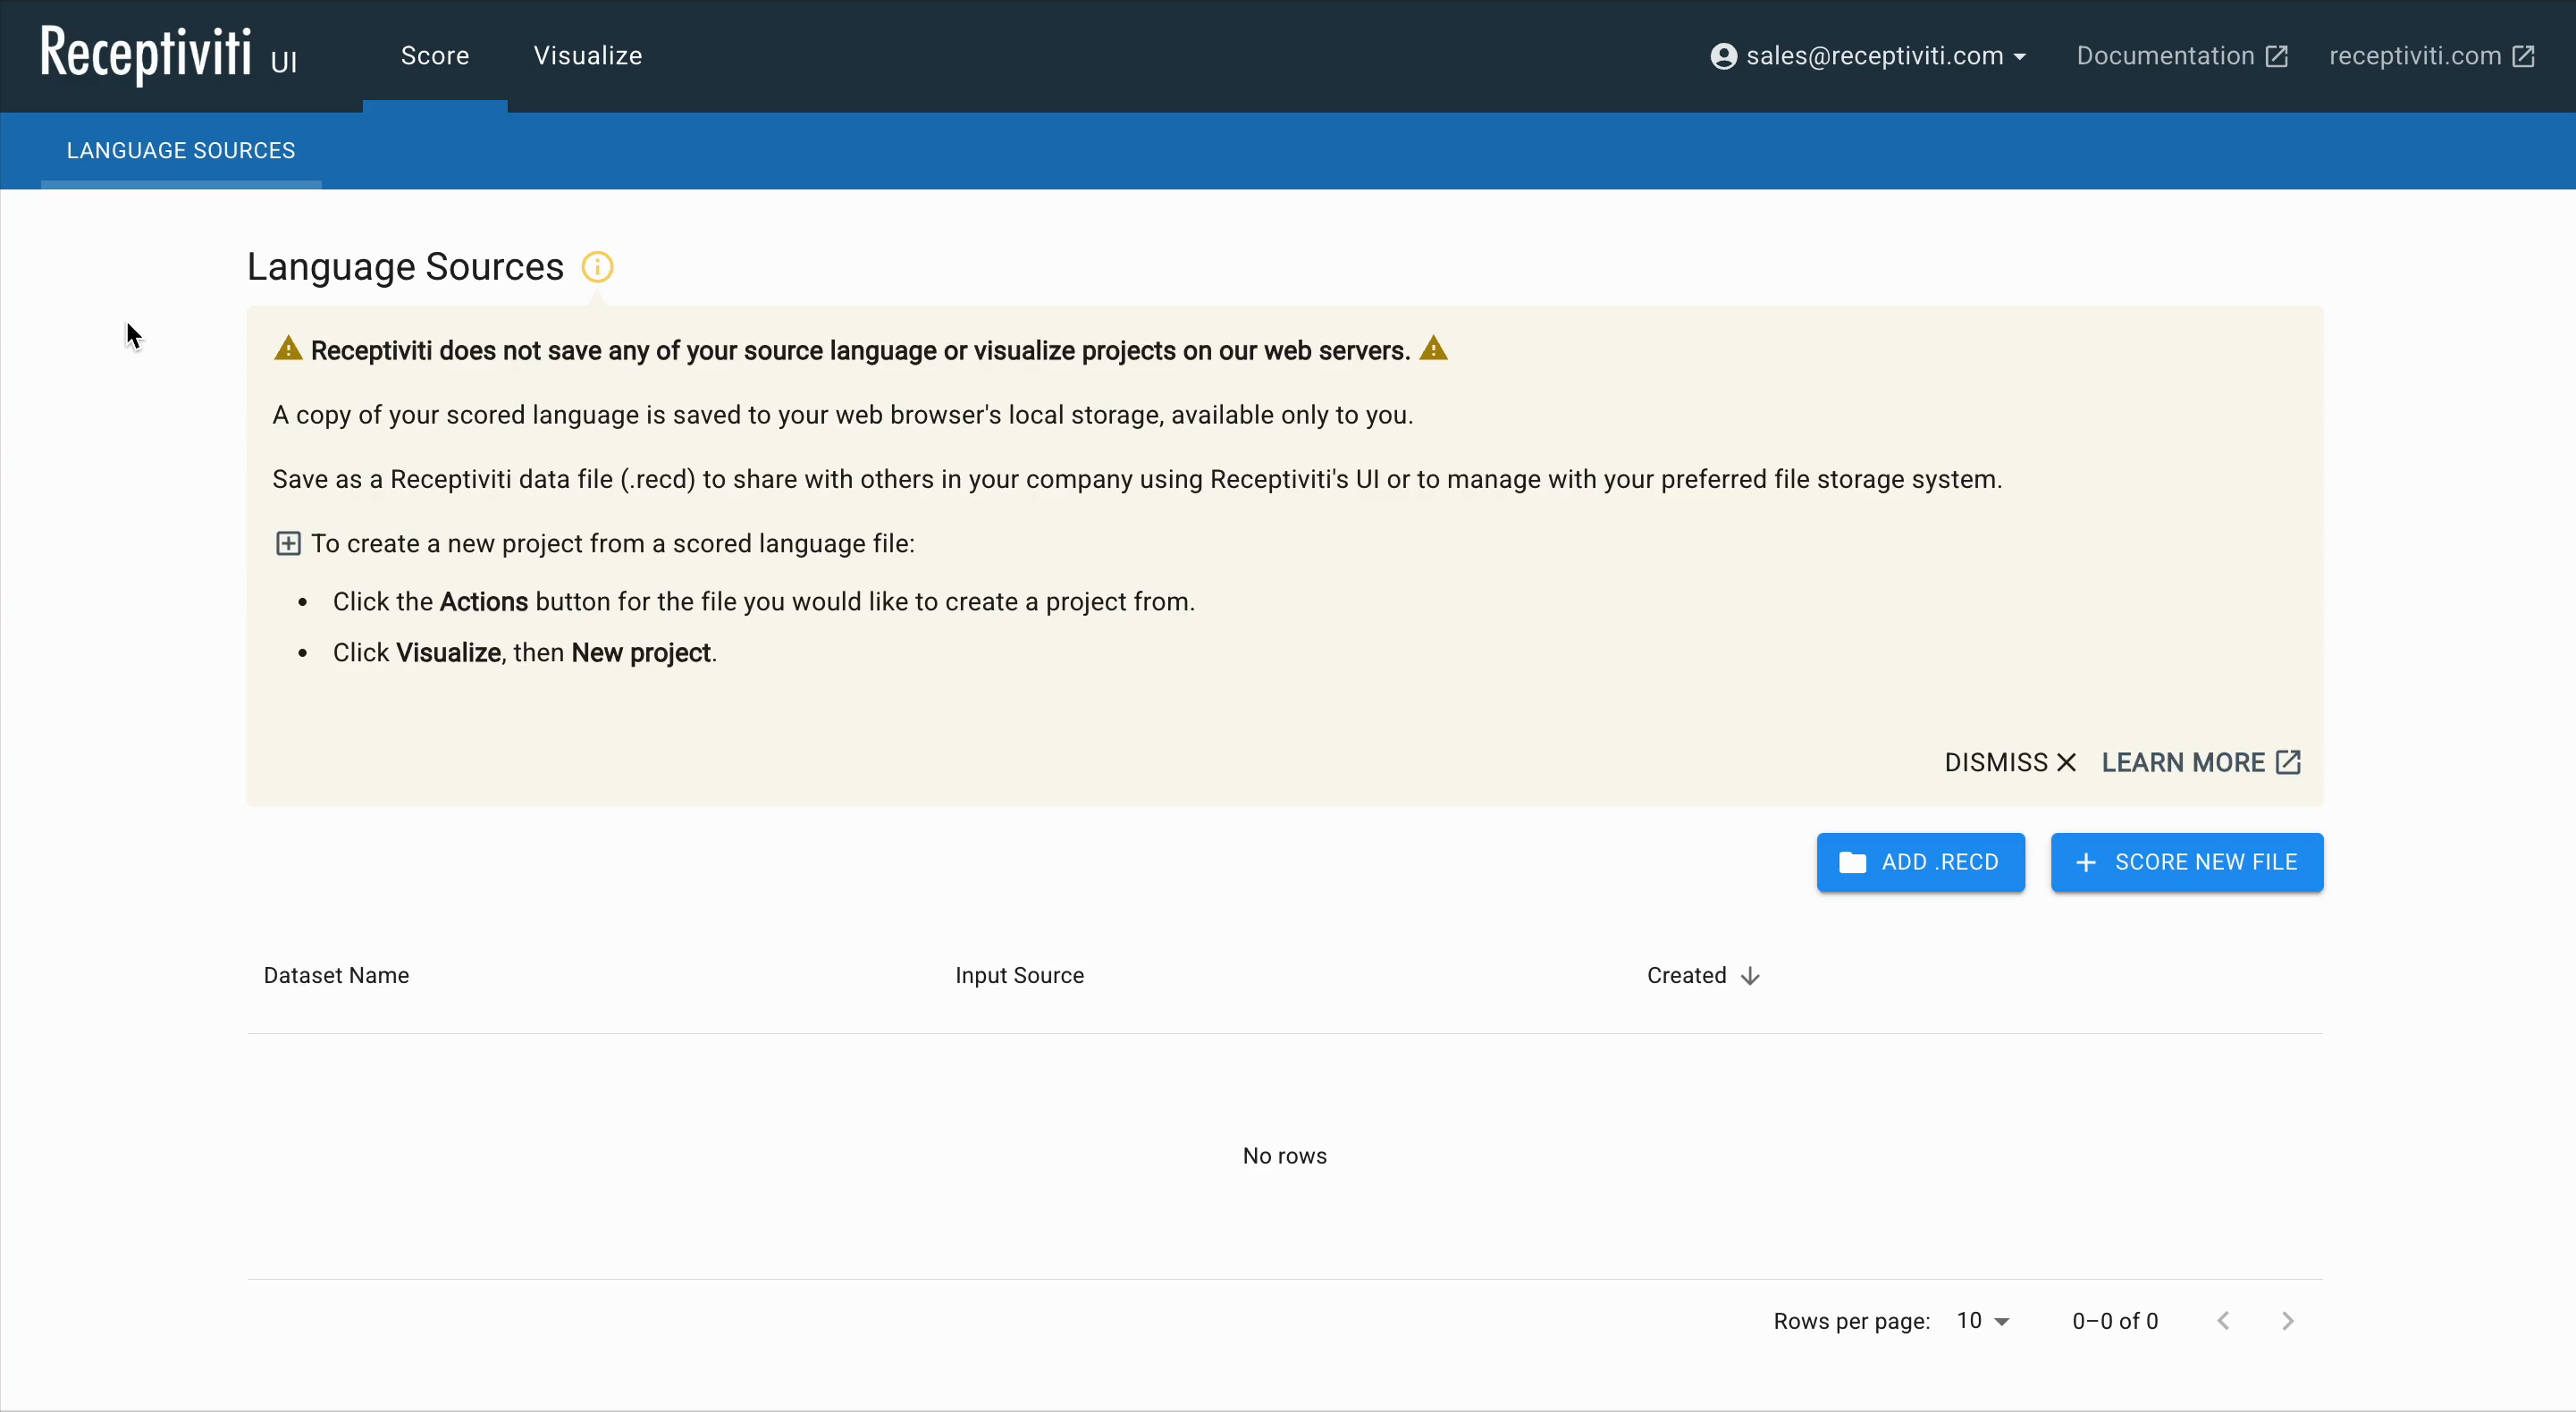2576x1412 pixels.
Task: Open the Documentation link
Action: point(2182,56)
